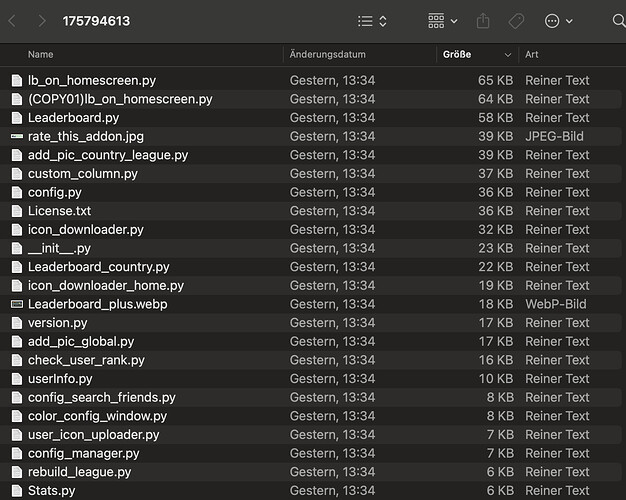This screenshot has width=626, height=500.
Task: Select file name Leaderboard_plus.webp
Action: pyautogui.click(x=98, y=304)
